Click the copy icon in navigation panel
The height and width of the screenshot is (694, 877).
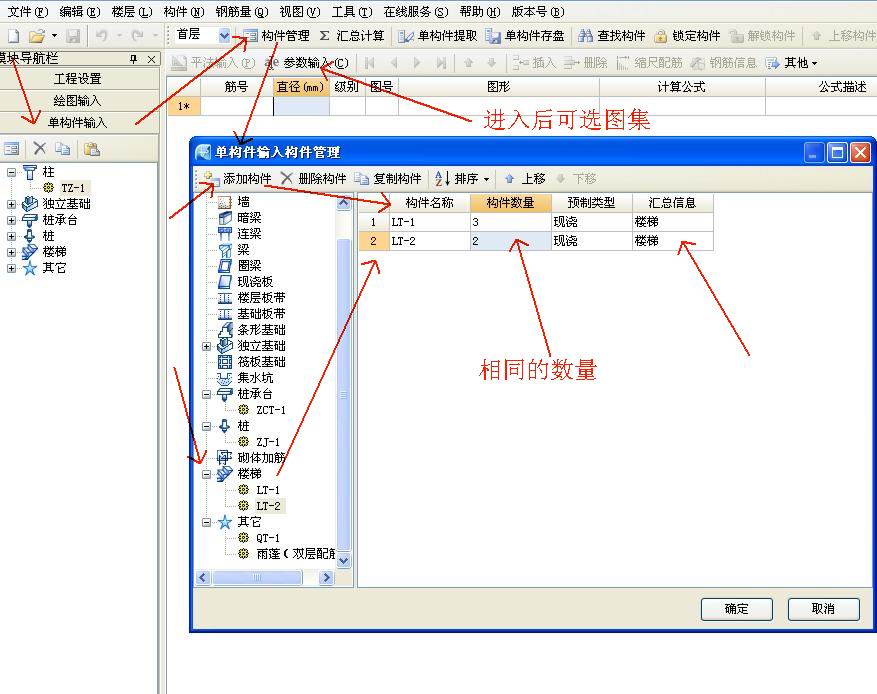pos(63,148)
